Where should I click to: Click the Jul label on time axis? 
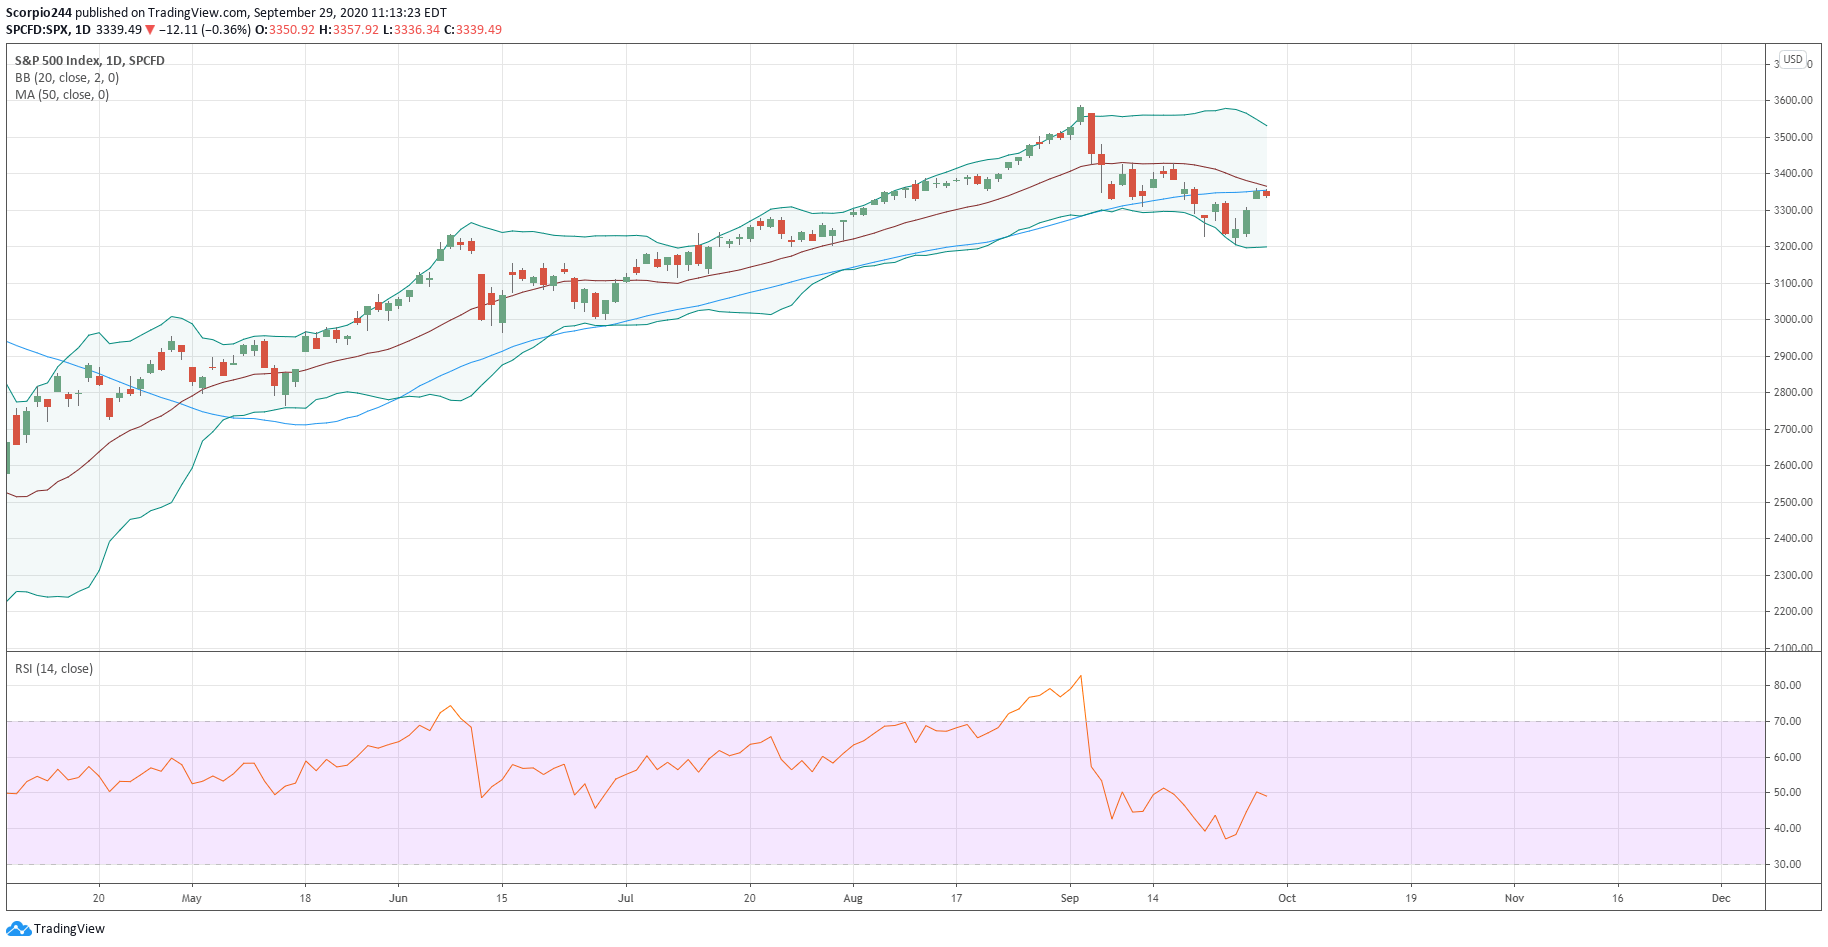[x=626, y=898]
